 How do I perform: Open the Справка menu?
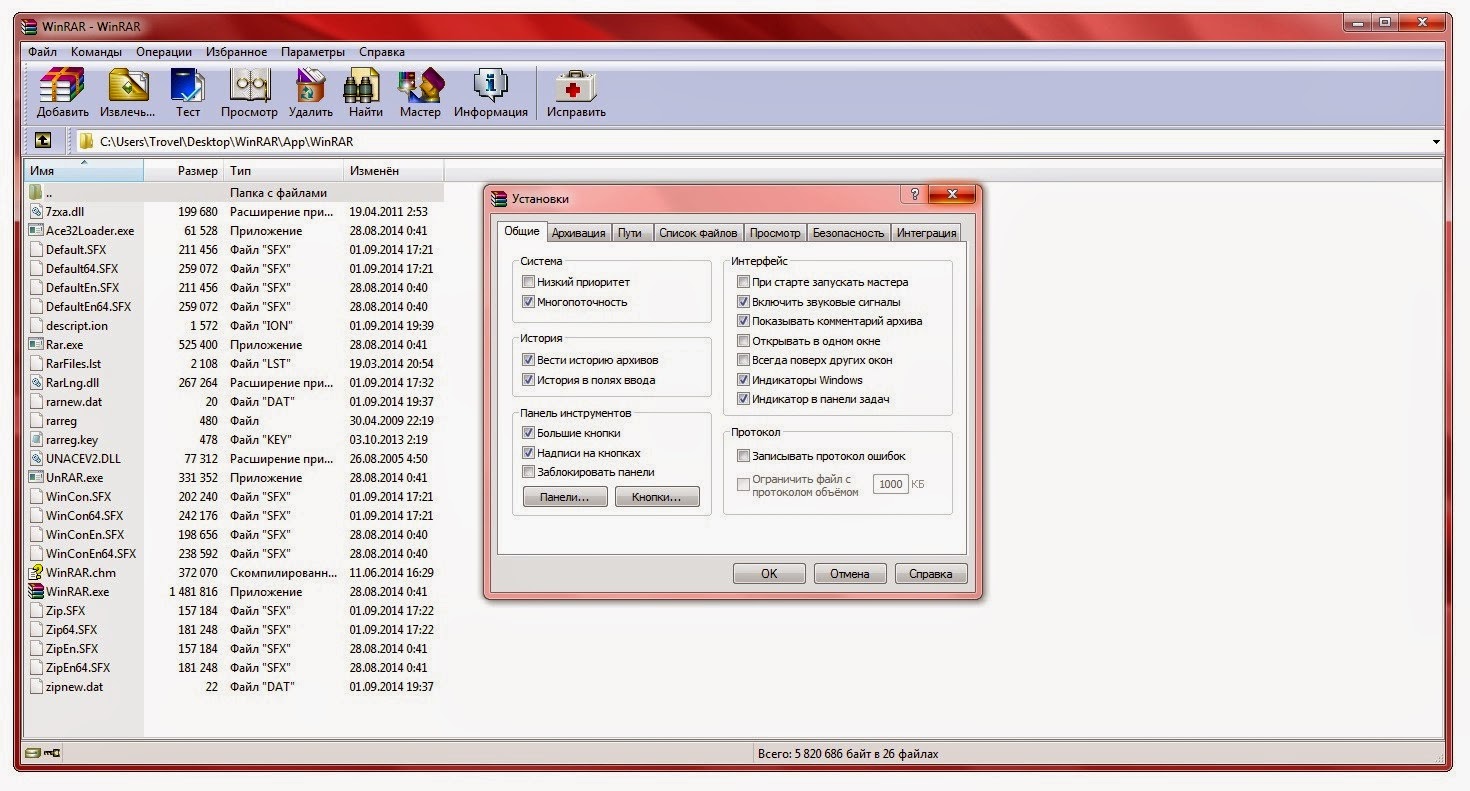click(382, 51)
